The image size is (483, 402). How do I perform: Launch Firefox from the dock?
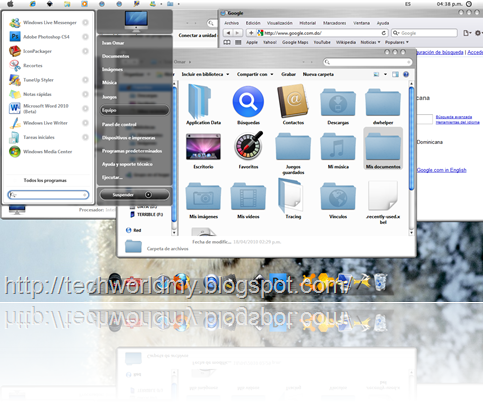181,282
